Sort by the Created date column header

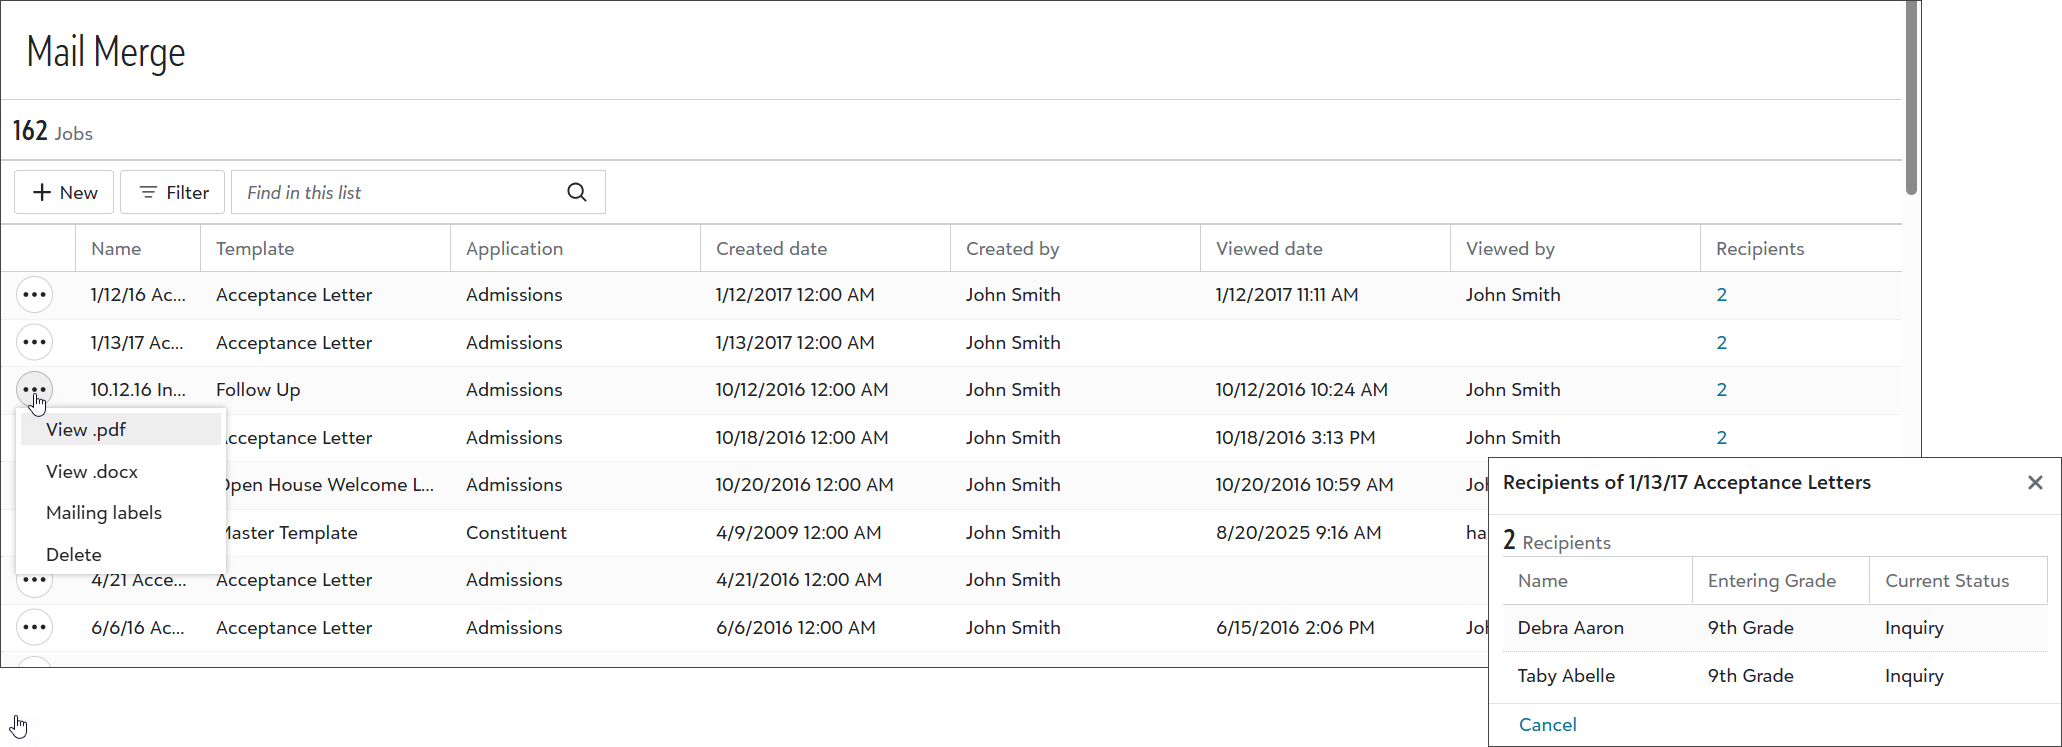771,249
